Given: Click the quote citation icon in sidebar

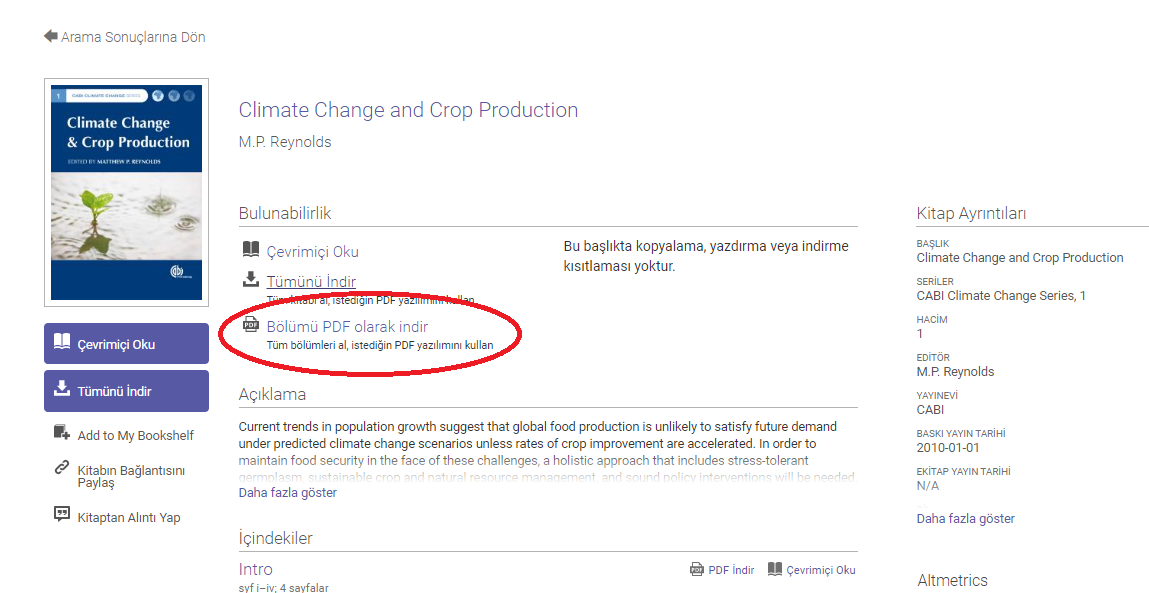Looking at the screenshot, I should (x=61, y=515).
